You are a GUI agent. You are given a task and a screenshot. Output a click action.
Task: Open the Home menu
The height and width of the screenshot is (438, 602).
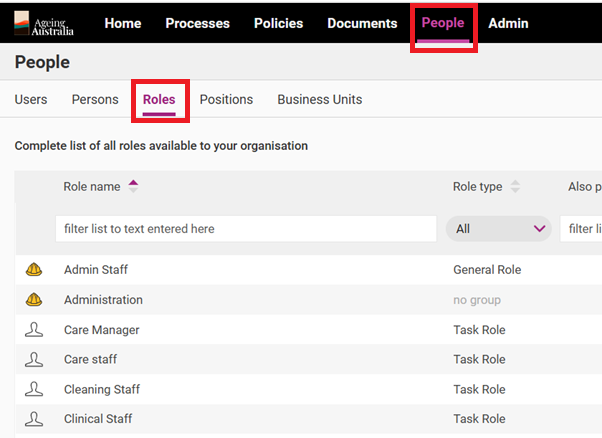tap(123, 23)
